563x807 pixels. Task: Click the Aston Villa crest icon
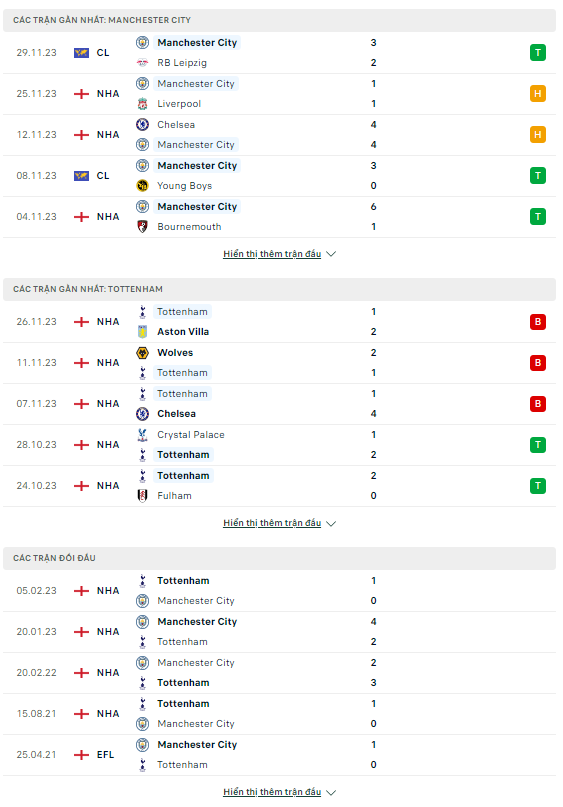click(x=143, y=332)
